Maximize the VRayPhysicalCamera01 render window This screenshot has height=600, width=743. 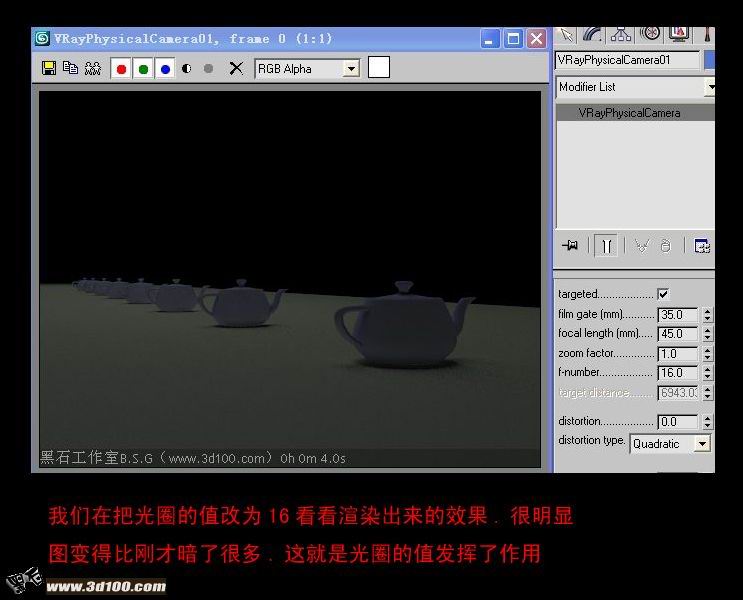(x=513, y=39)
